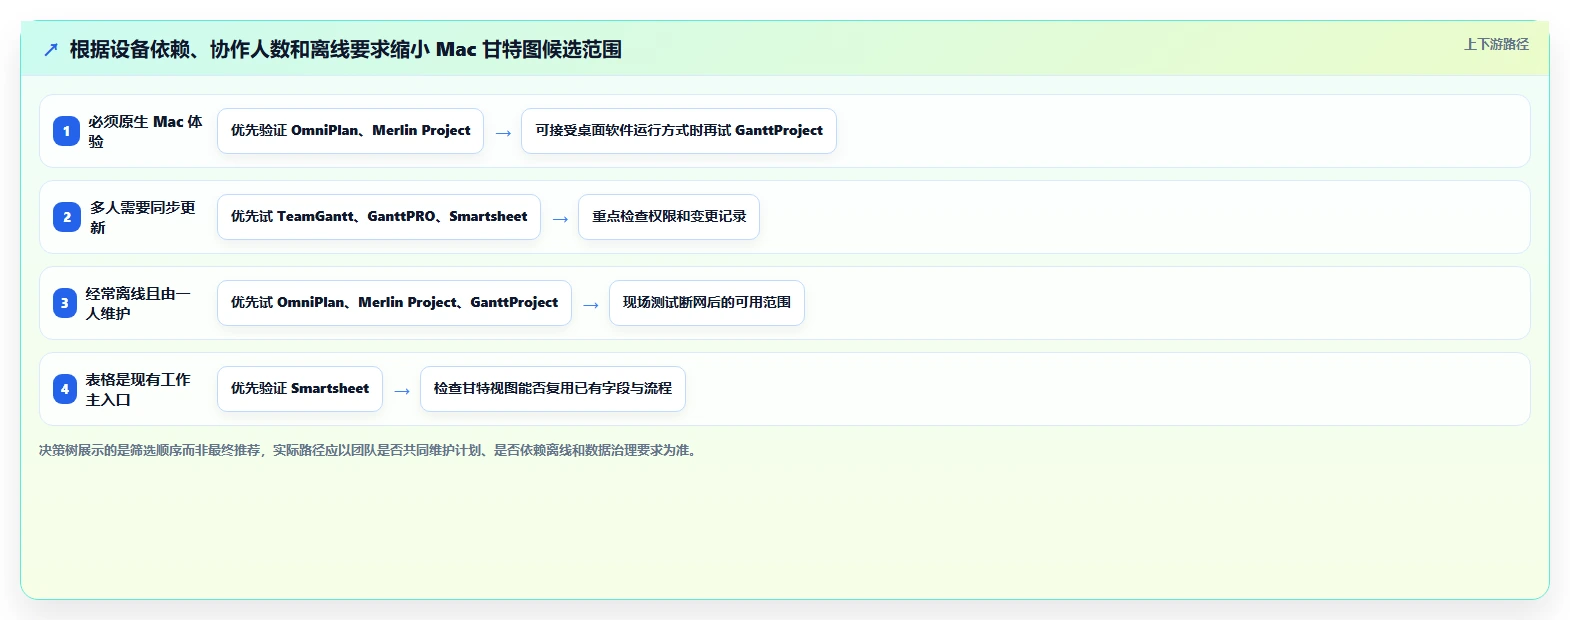
Task: Click 优先试 OmniPlan、Merlin Project、GanttProject box
Action: click(x=394, y=303)
